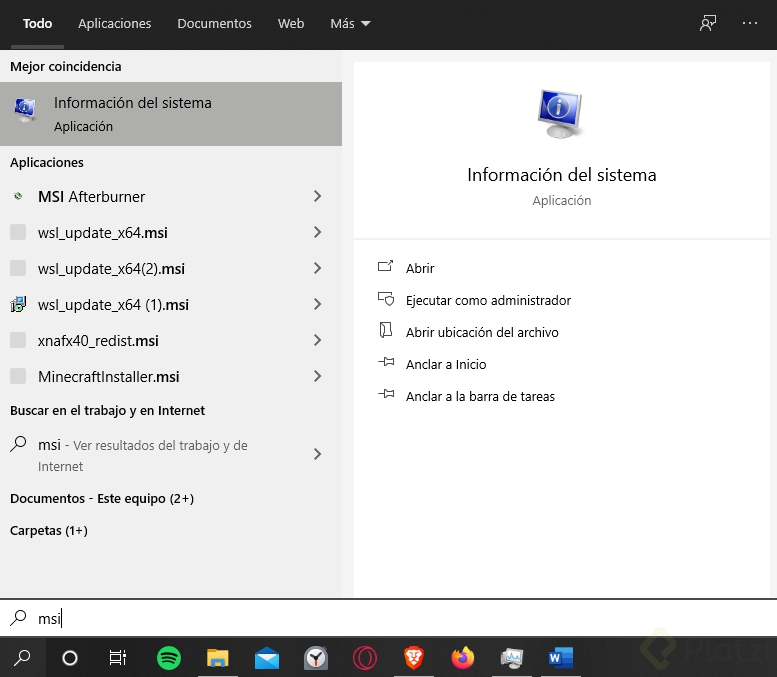
Task: Select the wsl_update_x64(2).msi result
Action: pyautogui.click(x=171, y=268)
